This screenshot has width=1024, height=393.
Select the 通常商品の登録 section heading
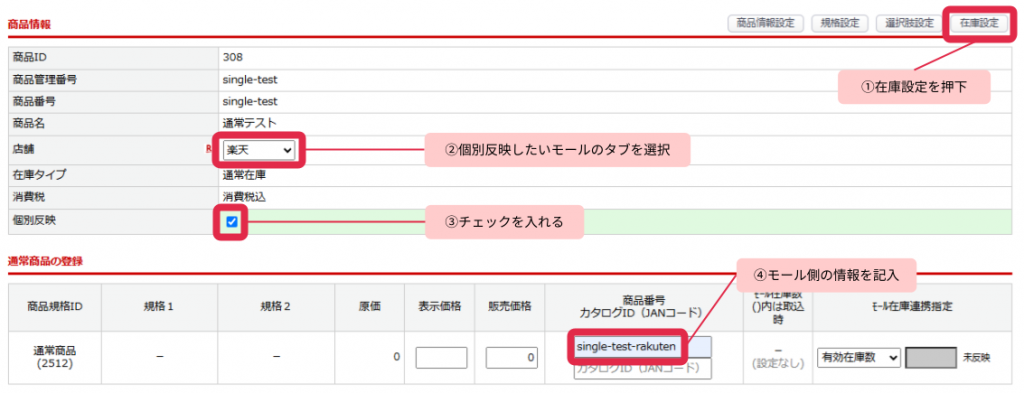[45, 261]
